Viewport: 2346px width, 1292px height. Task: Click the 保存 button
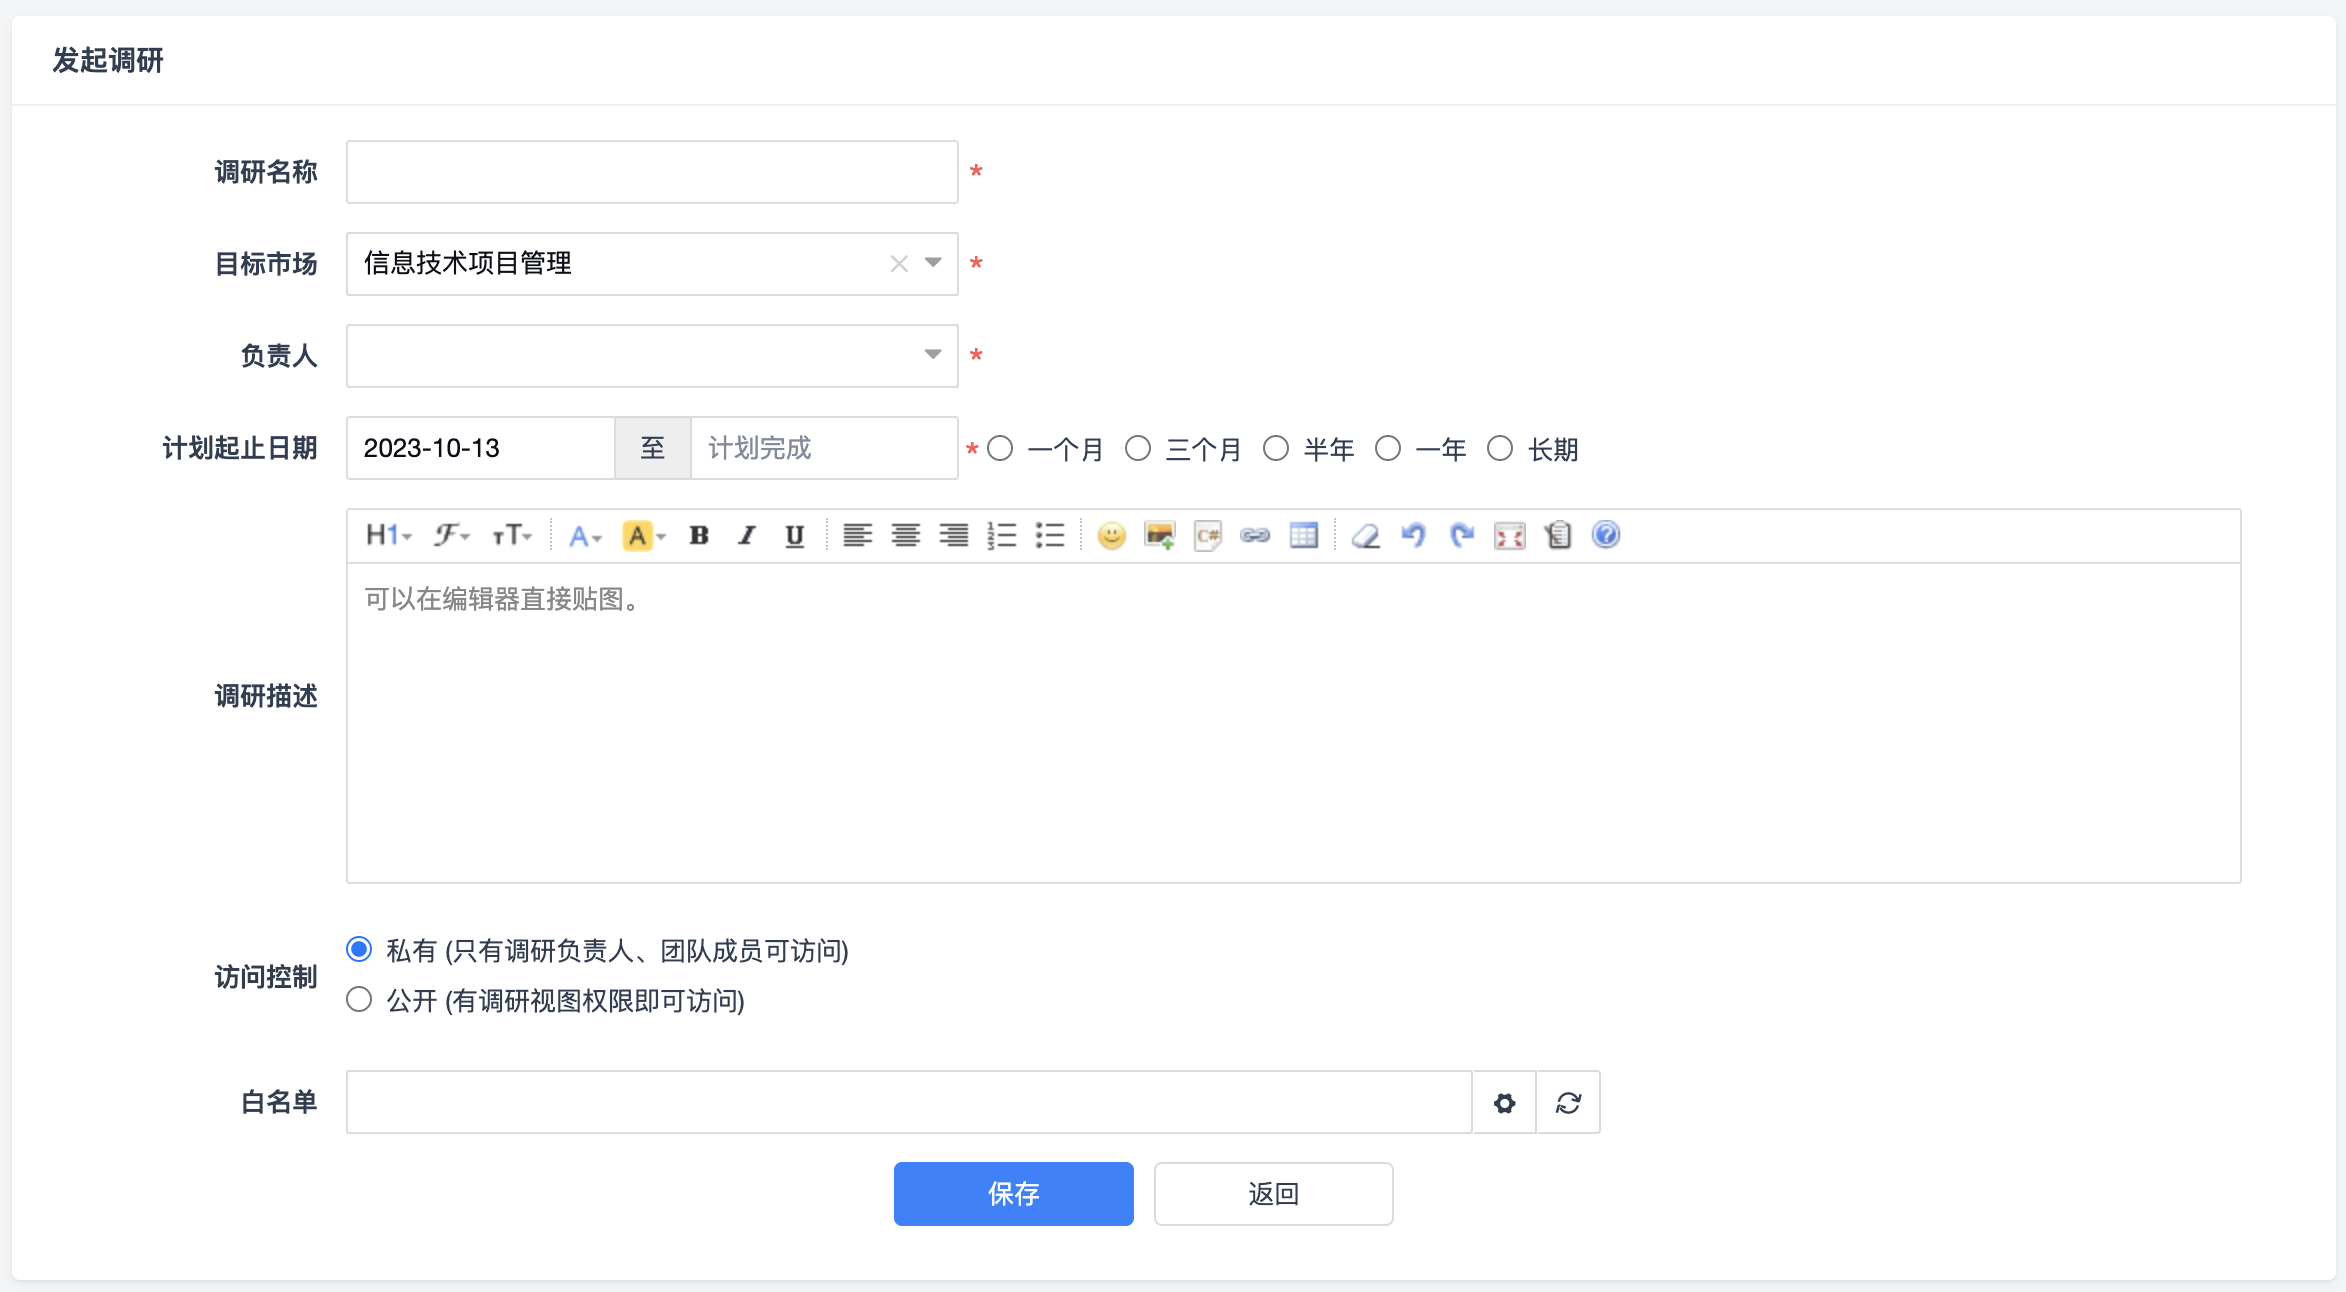1013,1194
